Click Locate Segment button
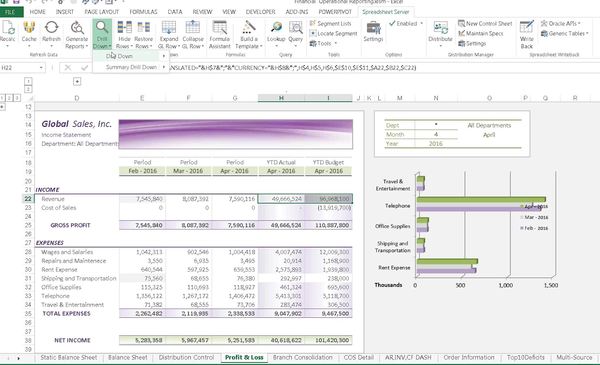The image size is (600, 365). (x=333, y=33)
